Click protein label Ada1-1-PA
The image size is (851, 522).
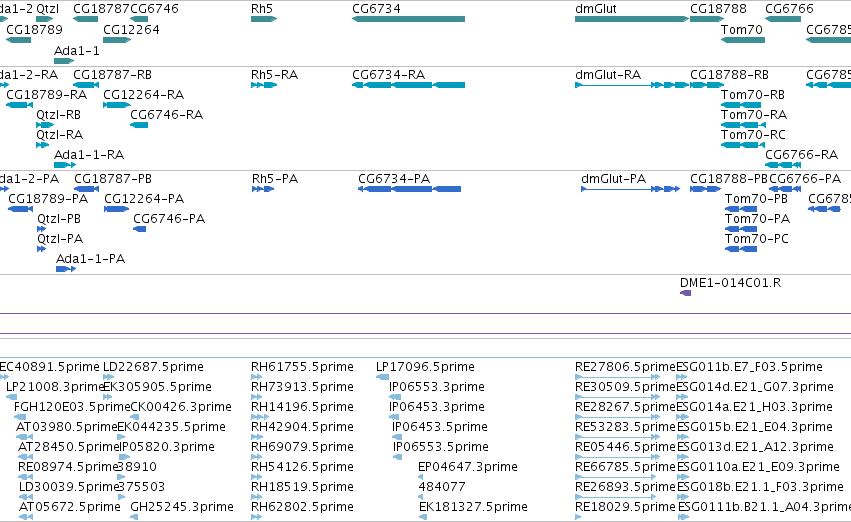[x=90, y=259]
